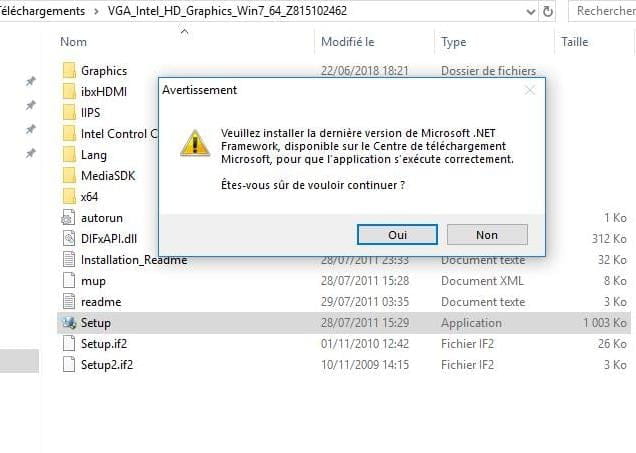Sort files by the Nom column header
The height and width of the screenshot is (453, 636).
pos(73,42)
